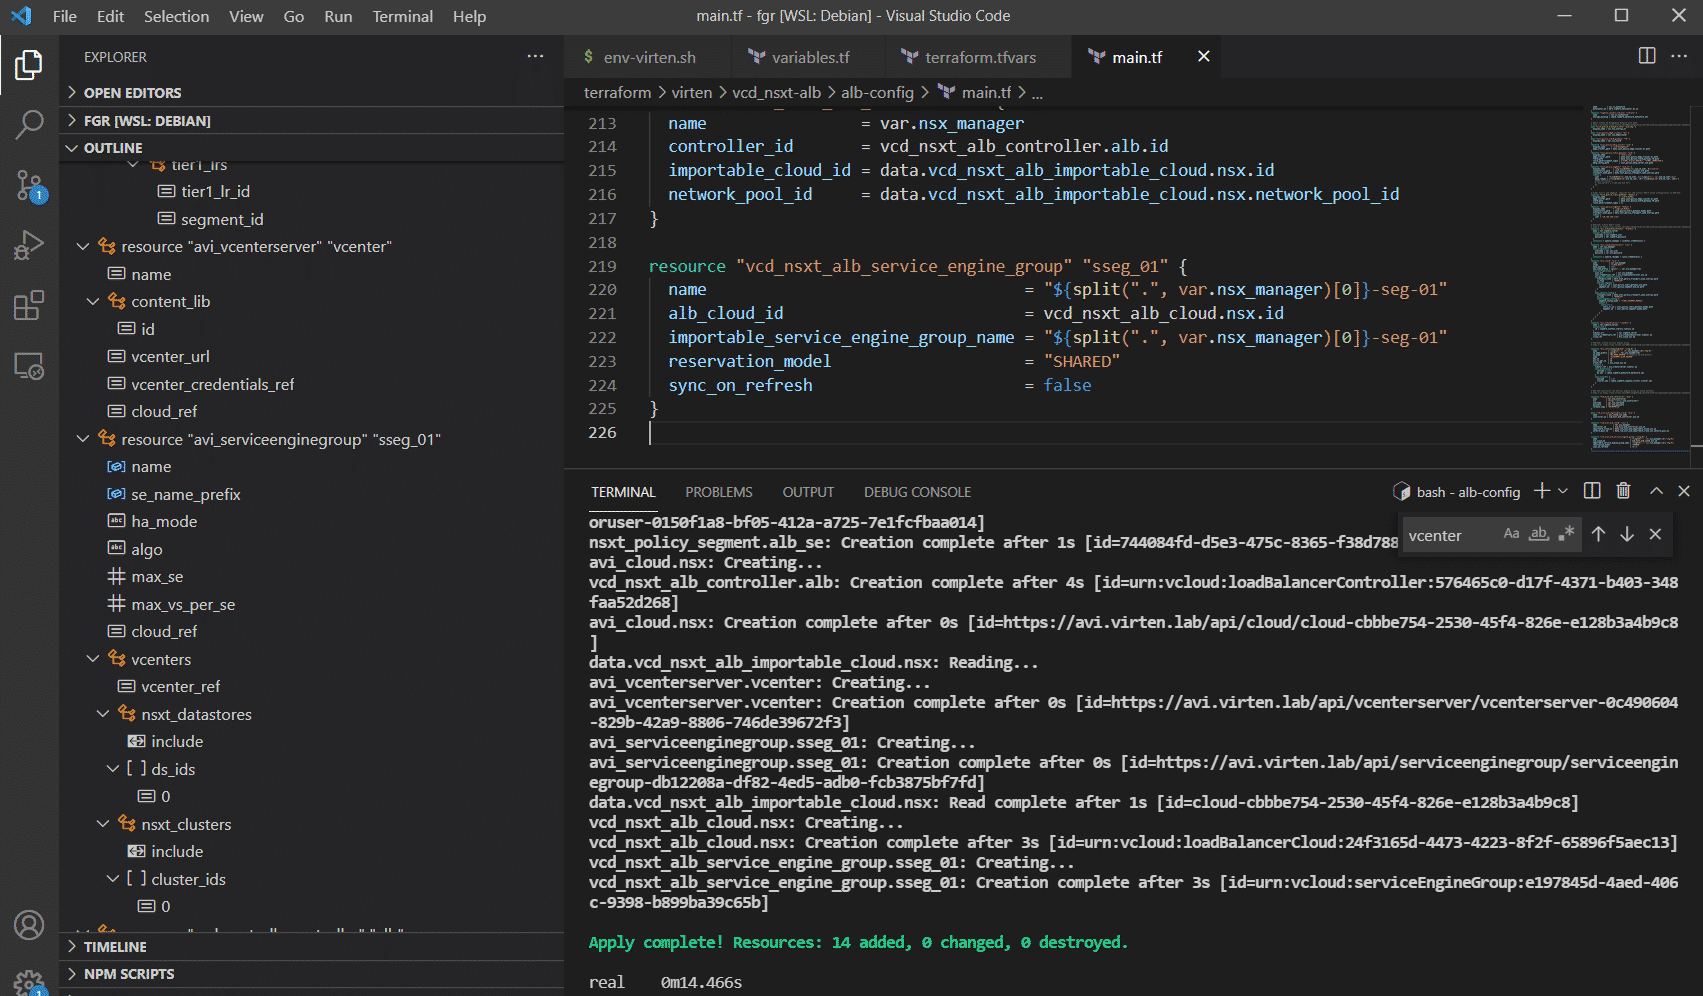Open the Help menu

(469, 16)
